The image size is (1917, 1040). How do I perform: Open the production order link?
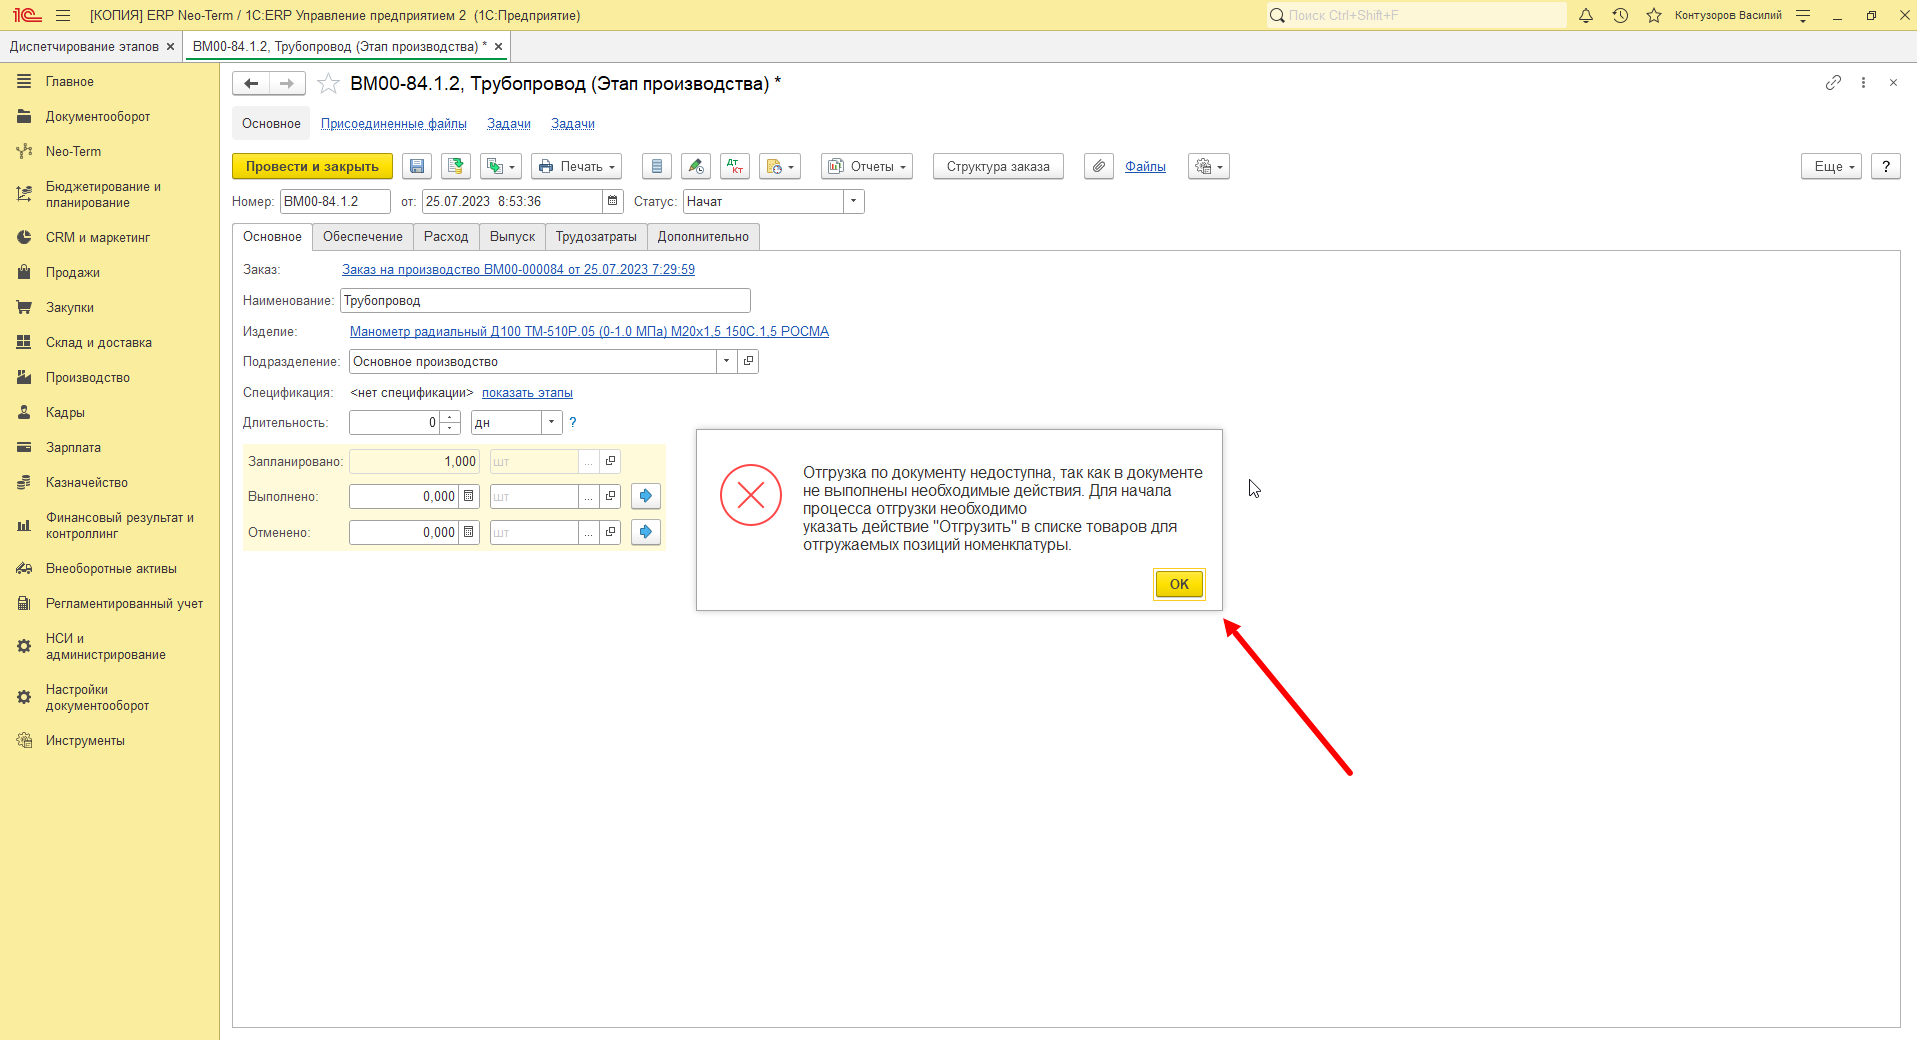click(518, 270)
